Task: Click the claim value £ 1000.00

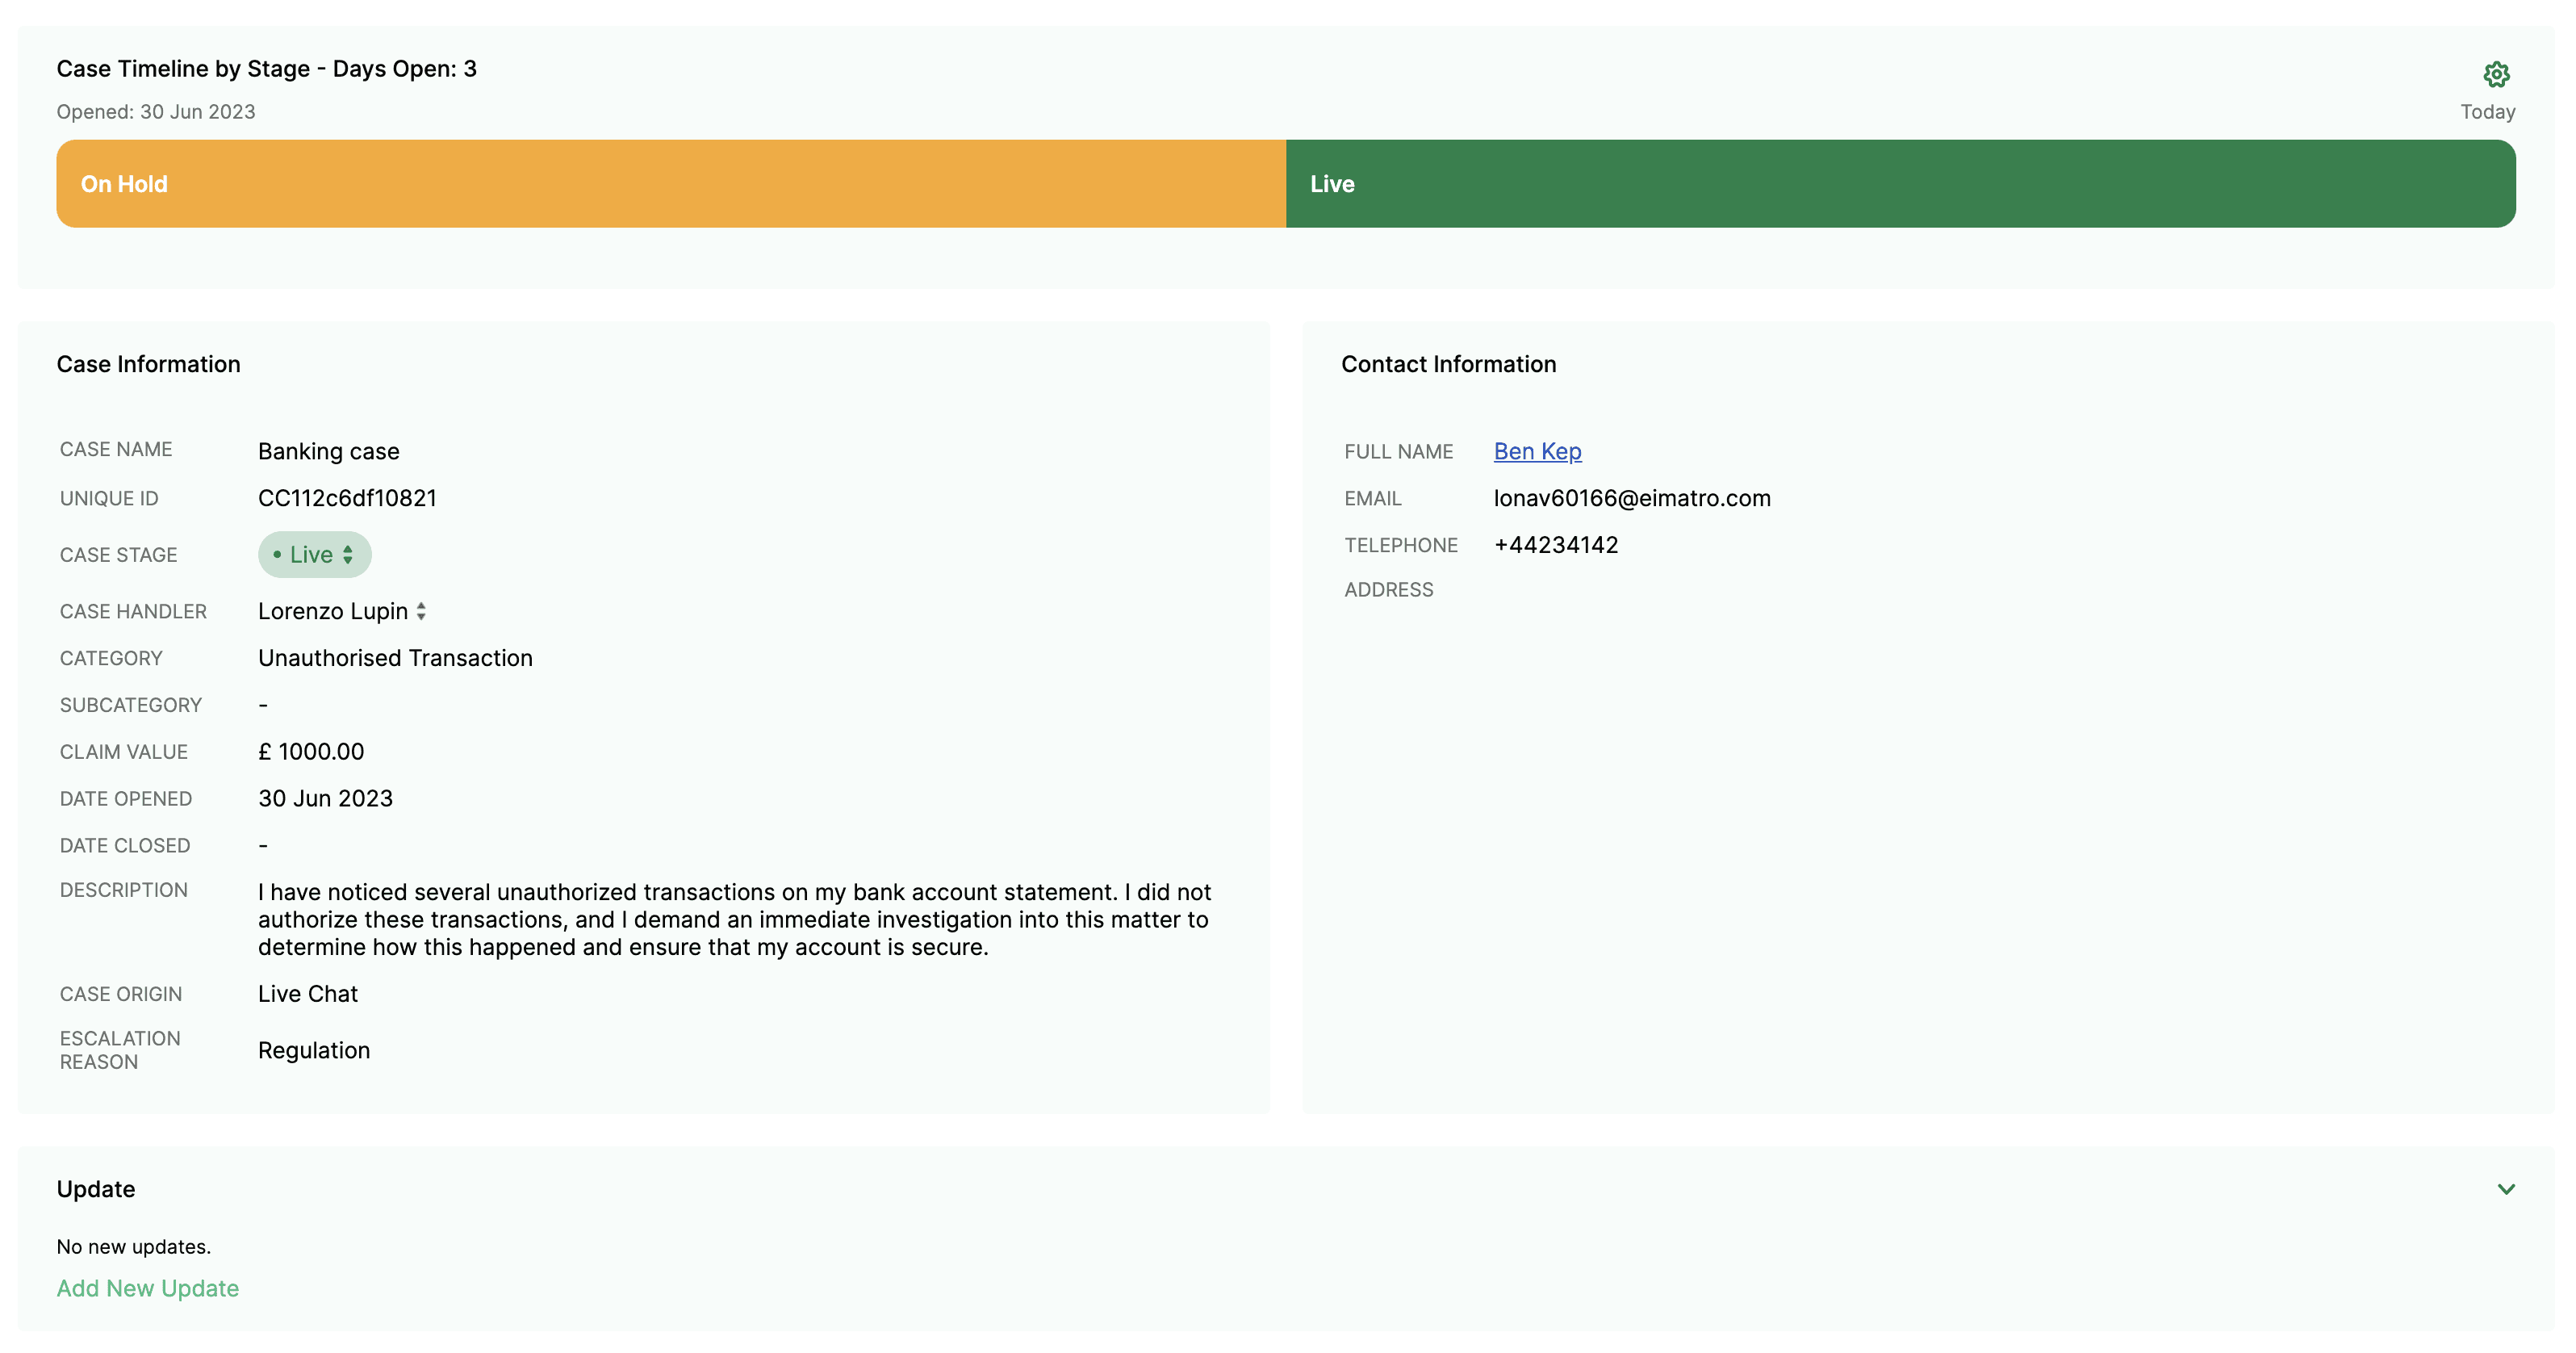Action: point(311,752)
